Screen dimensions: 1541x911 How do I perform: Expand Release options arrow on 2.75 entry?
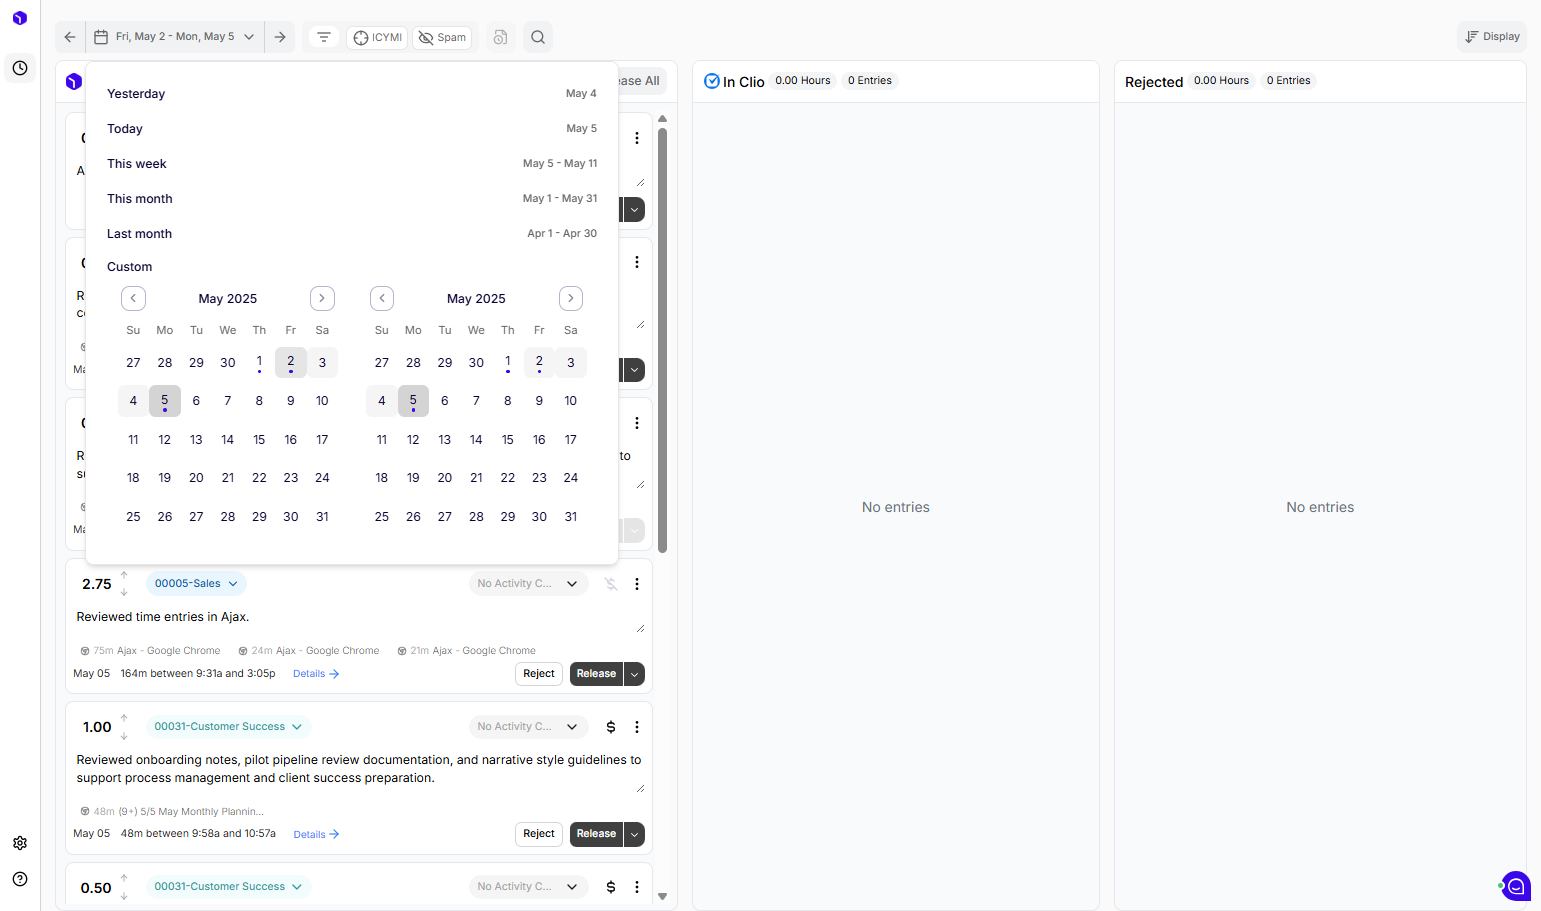(634, 674)
